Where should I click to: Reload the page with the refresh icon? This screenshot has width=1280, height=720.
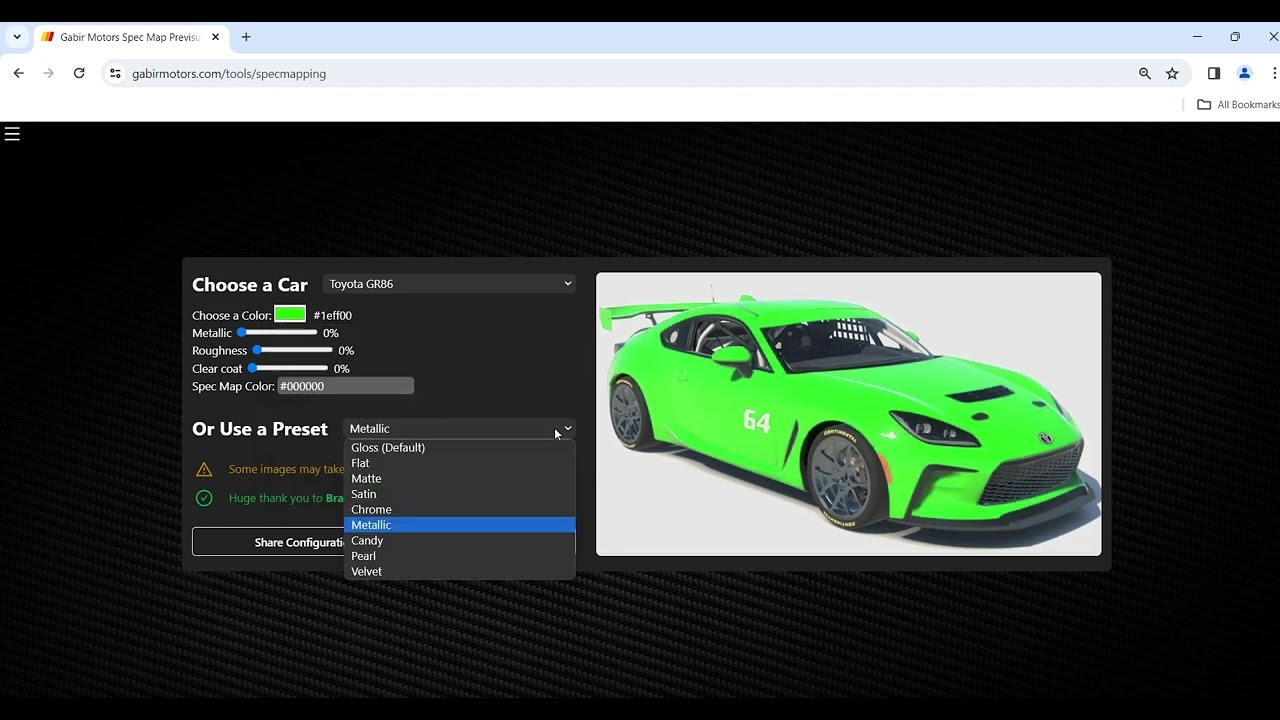79,73
